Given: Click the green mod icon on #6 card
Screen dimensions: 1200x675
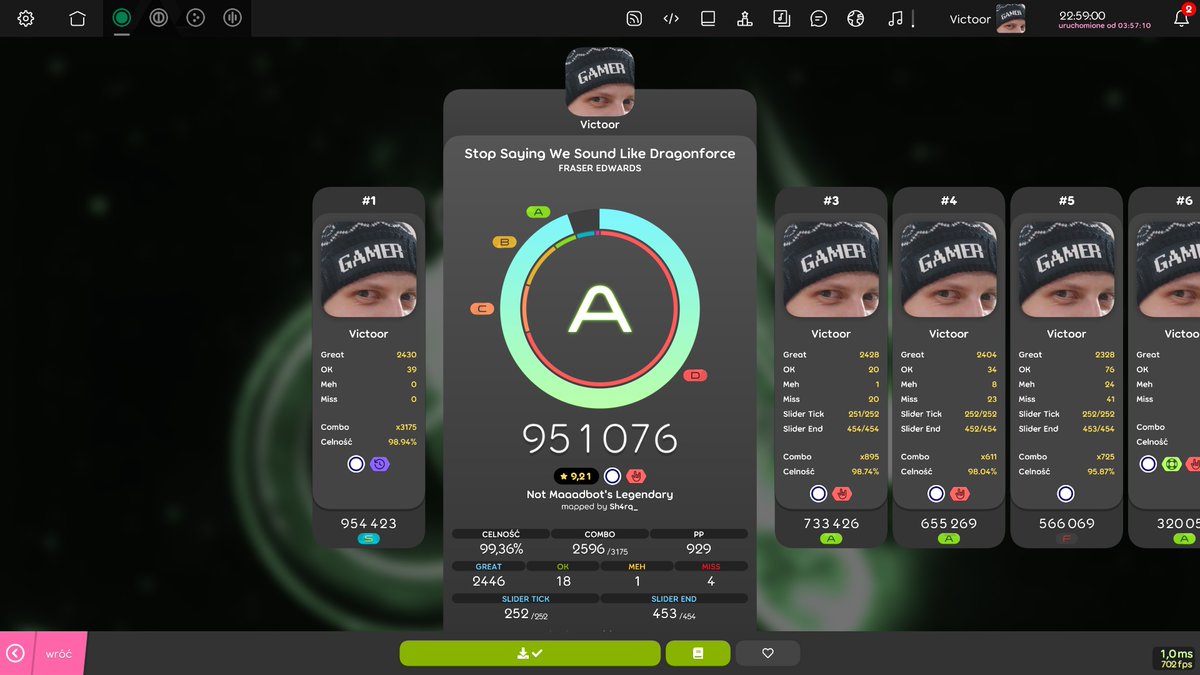Looking at the screenshot, I should click(1171, 464).
